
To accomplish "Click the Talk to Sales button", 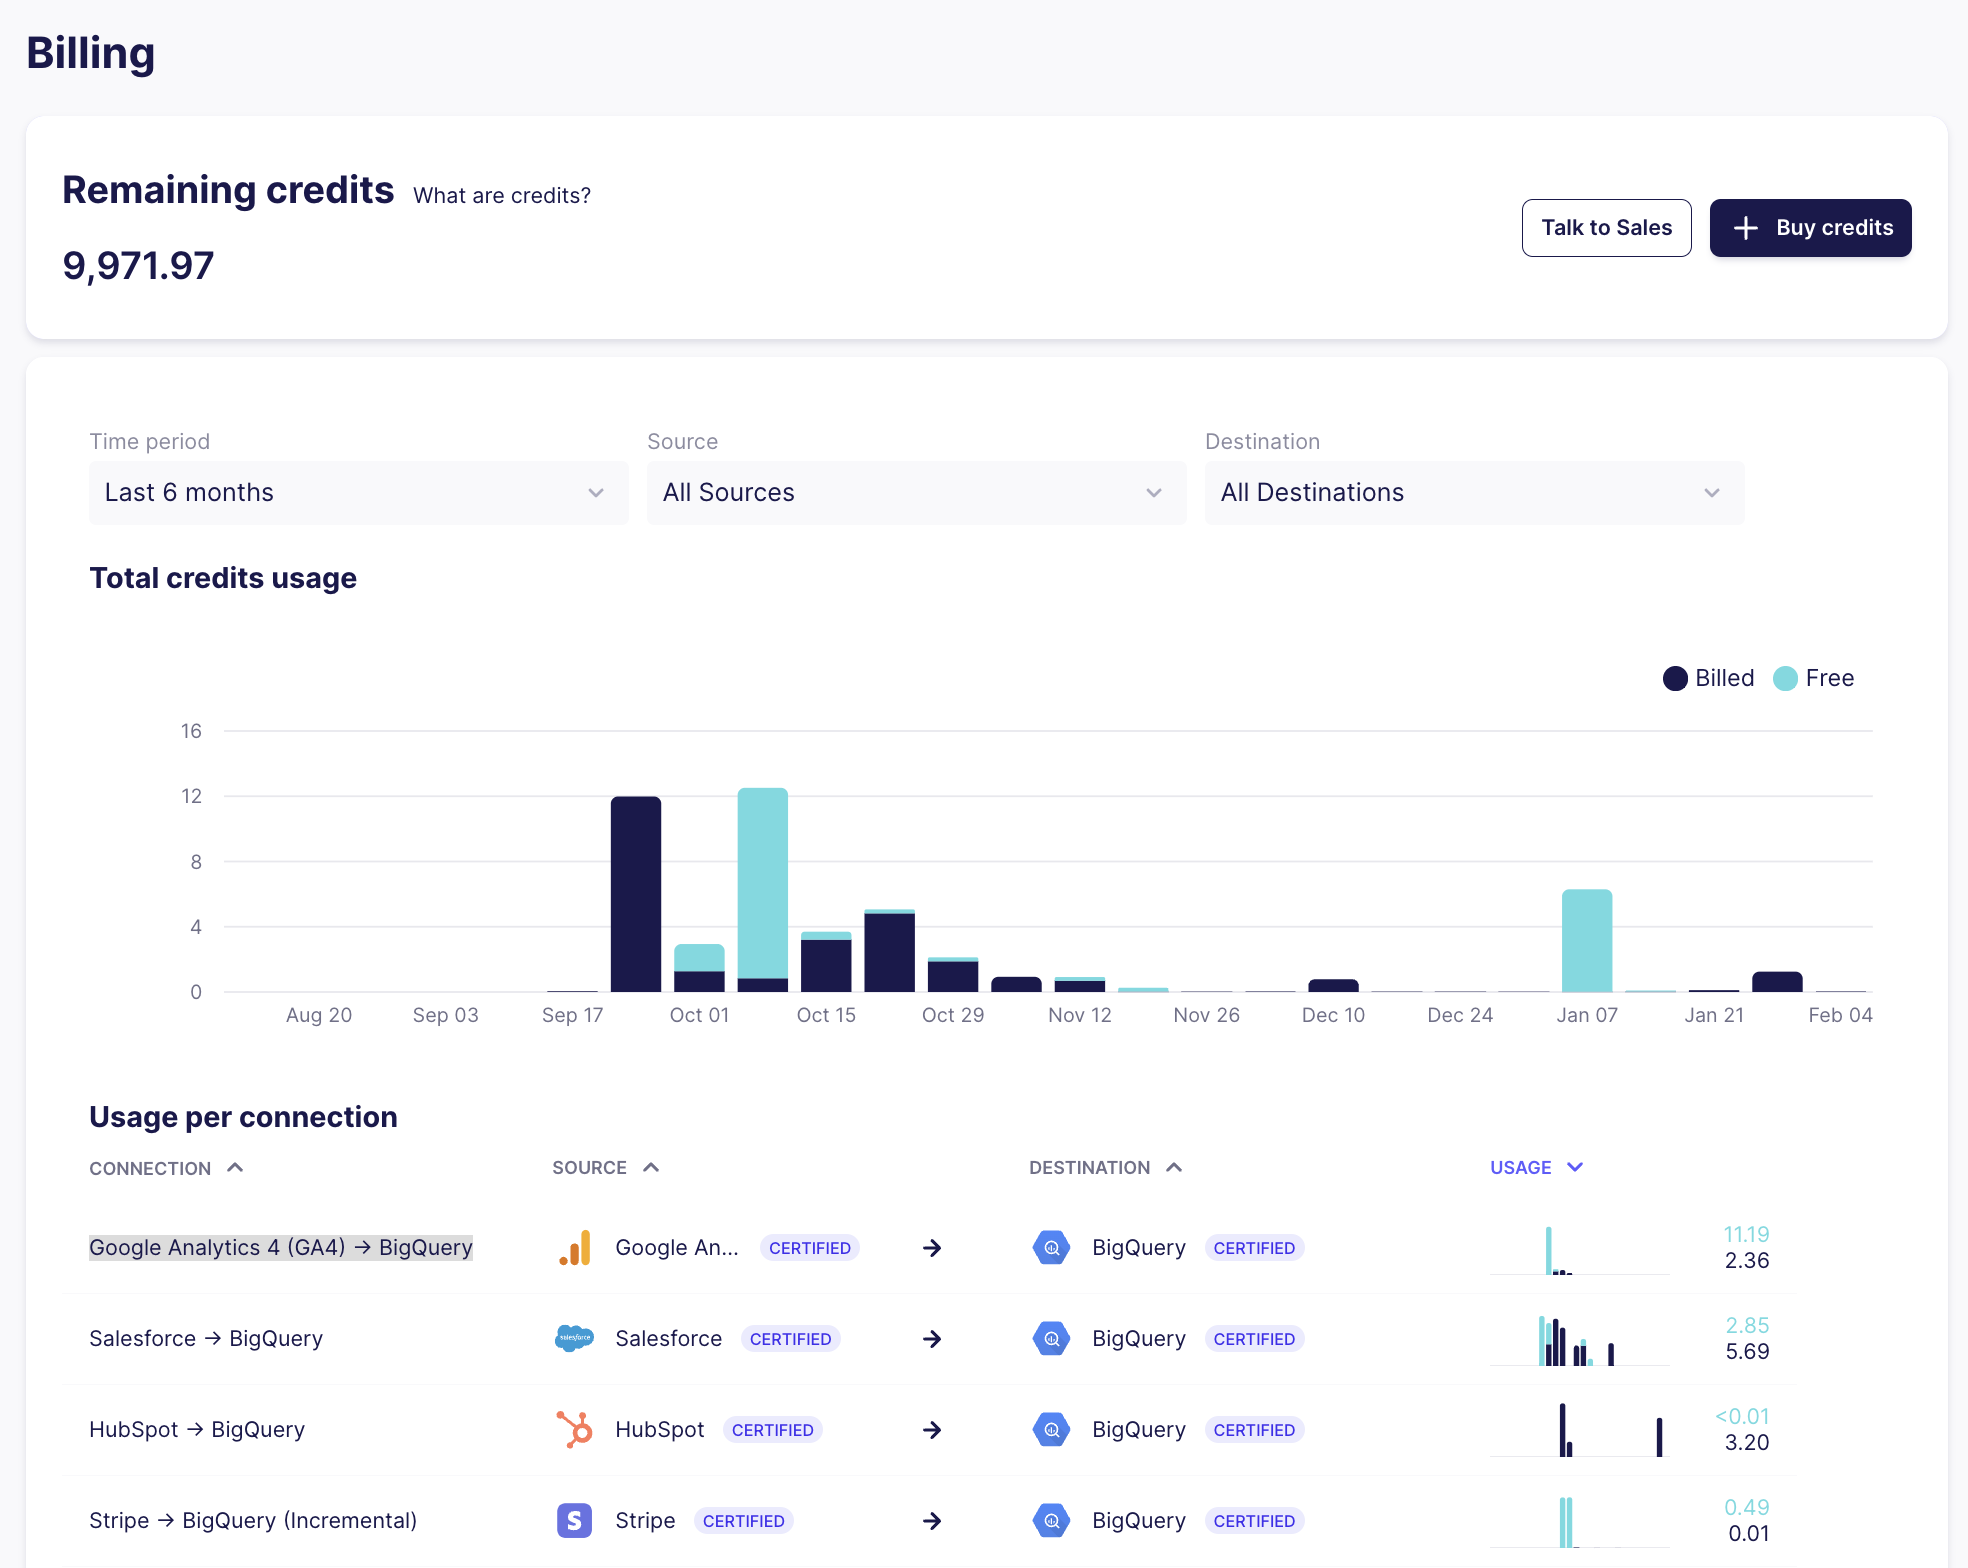I will pos(1606,228).
